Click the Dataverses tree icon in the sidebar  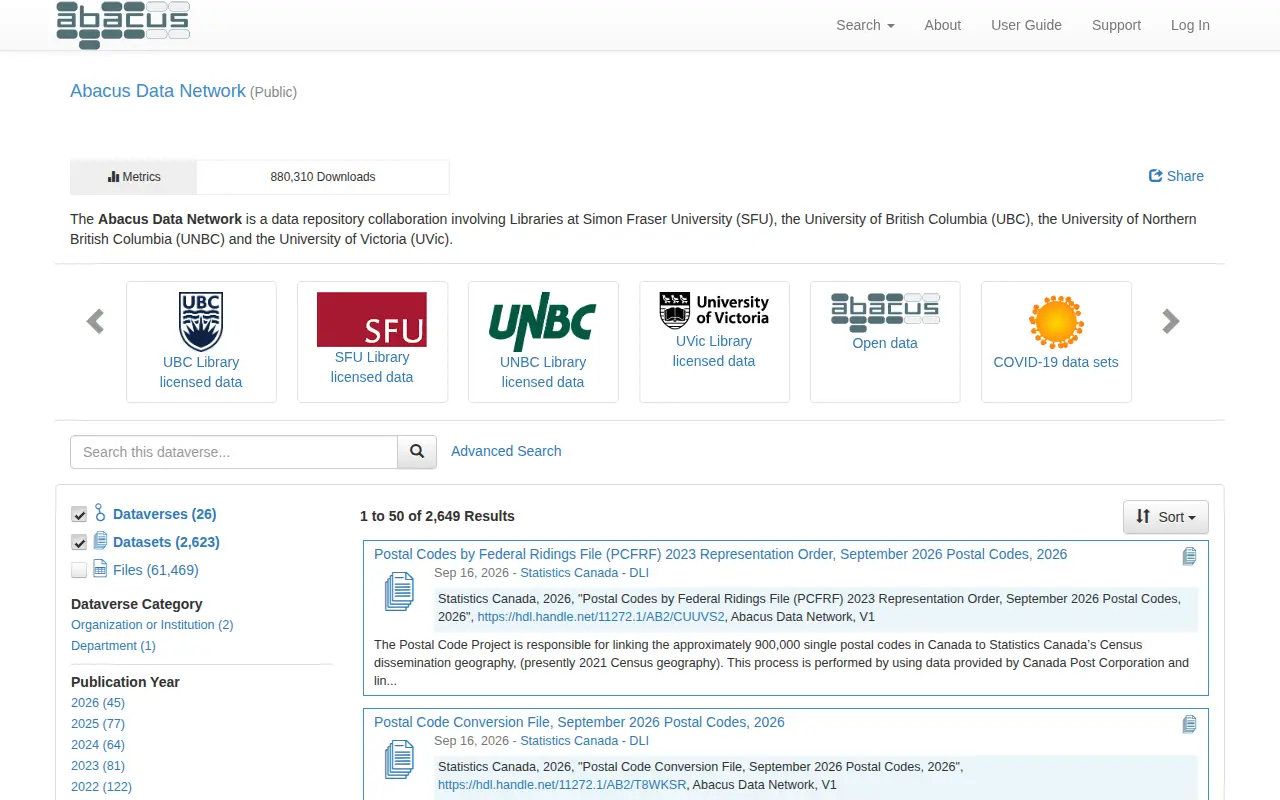coord(100,513)
